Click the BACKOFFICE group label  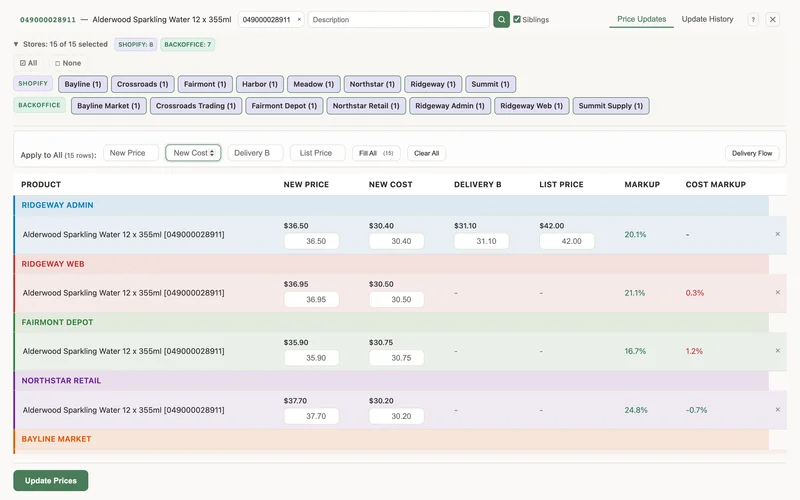click(x=39, y=105)
